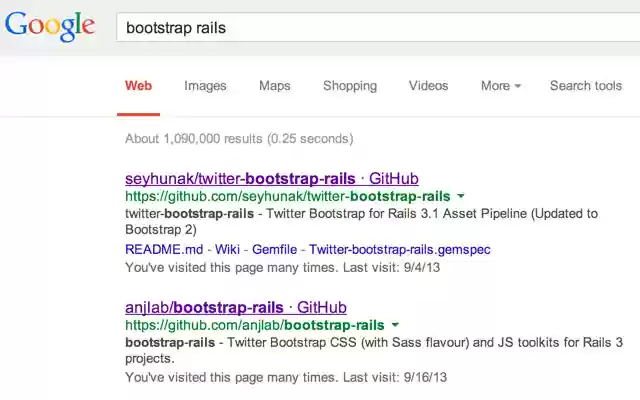Screen dimensions: 640x400
Task: Expand arrow next to seyhunak URL
Action: (x=461, y=196)
